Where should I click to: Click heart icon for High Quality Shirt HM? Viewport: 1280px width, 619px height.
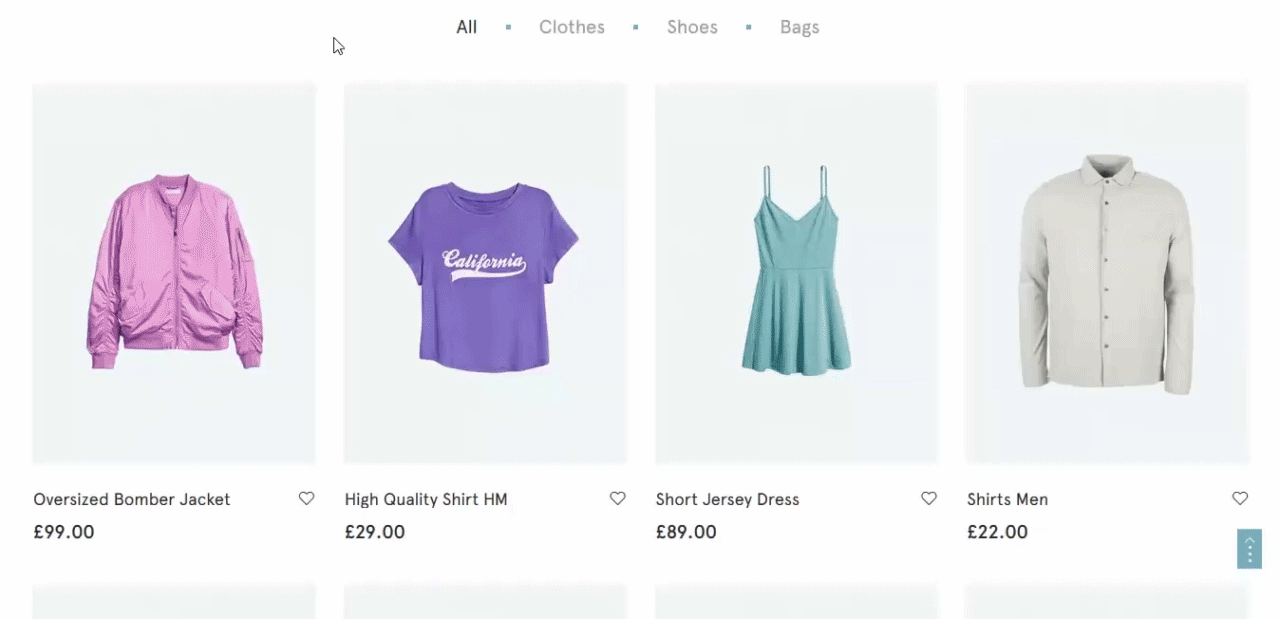coord(618,498)
